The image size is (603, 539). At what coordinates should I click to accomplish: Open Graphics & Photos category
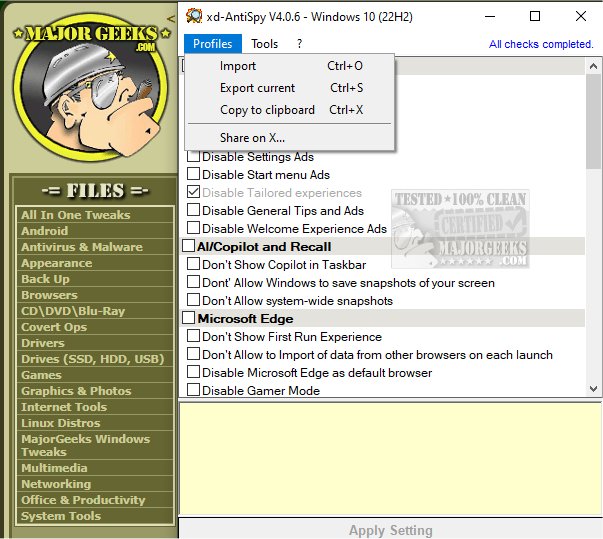point(76,391)
